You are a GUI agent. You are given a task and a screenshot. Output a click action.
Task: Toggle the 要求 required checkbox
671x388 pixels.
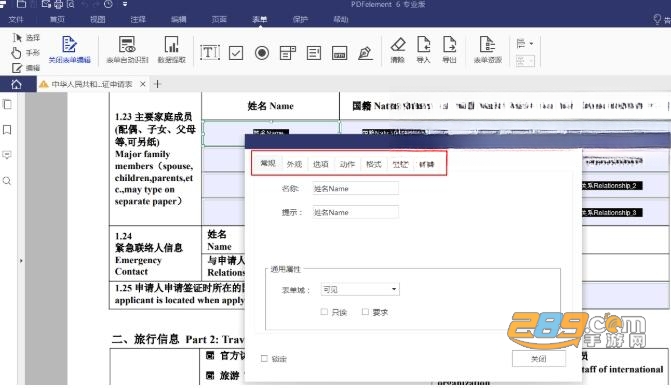click(x=365, y=312)
